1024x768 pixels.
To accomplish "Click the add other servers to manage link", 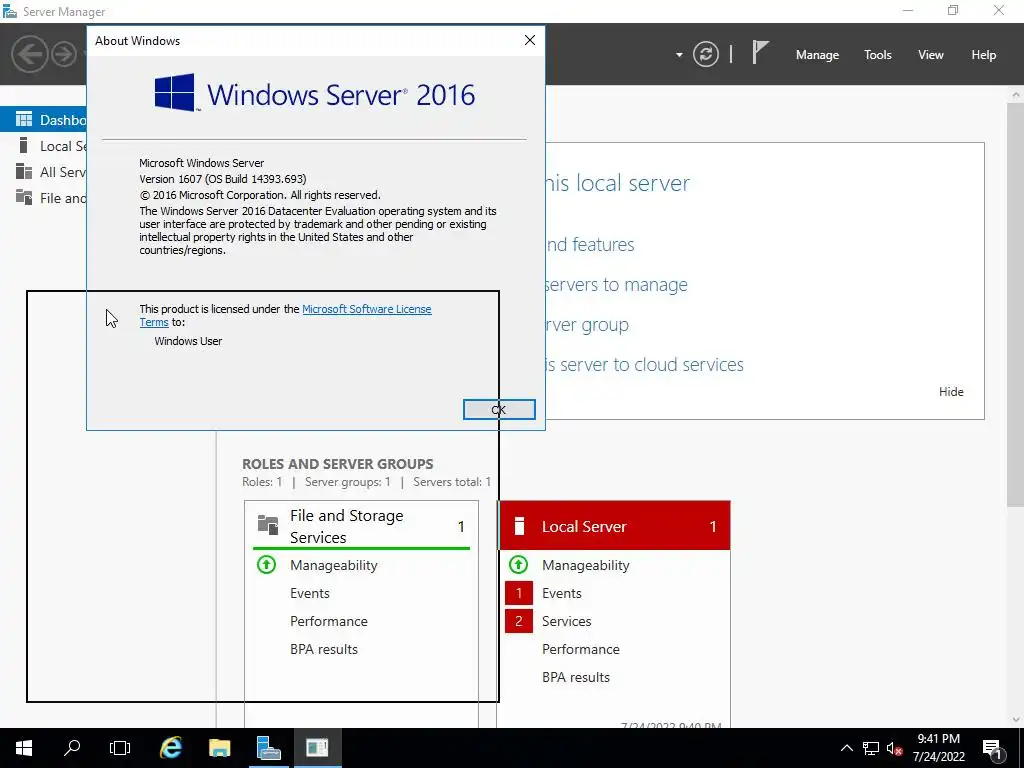I will (x=616, y=285).
